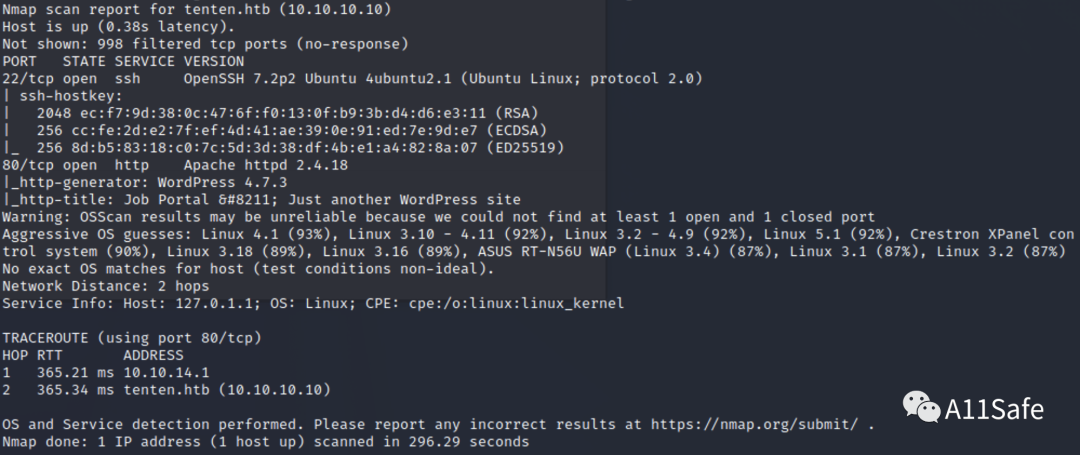Click the A11Safe watermark text

pos(994,409)
